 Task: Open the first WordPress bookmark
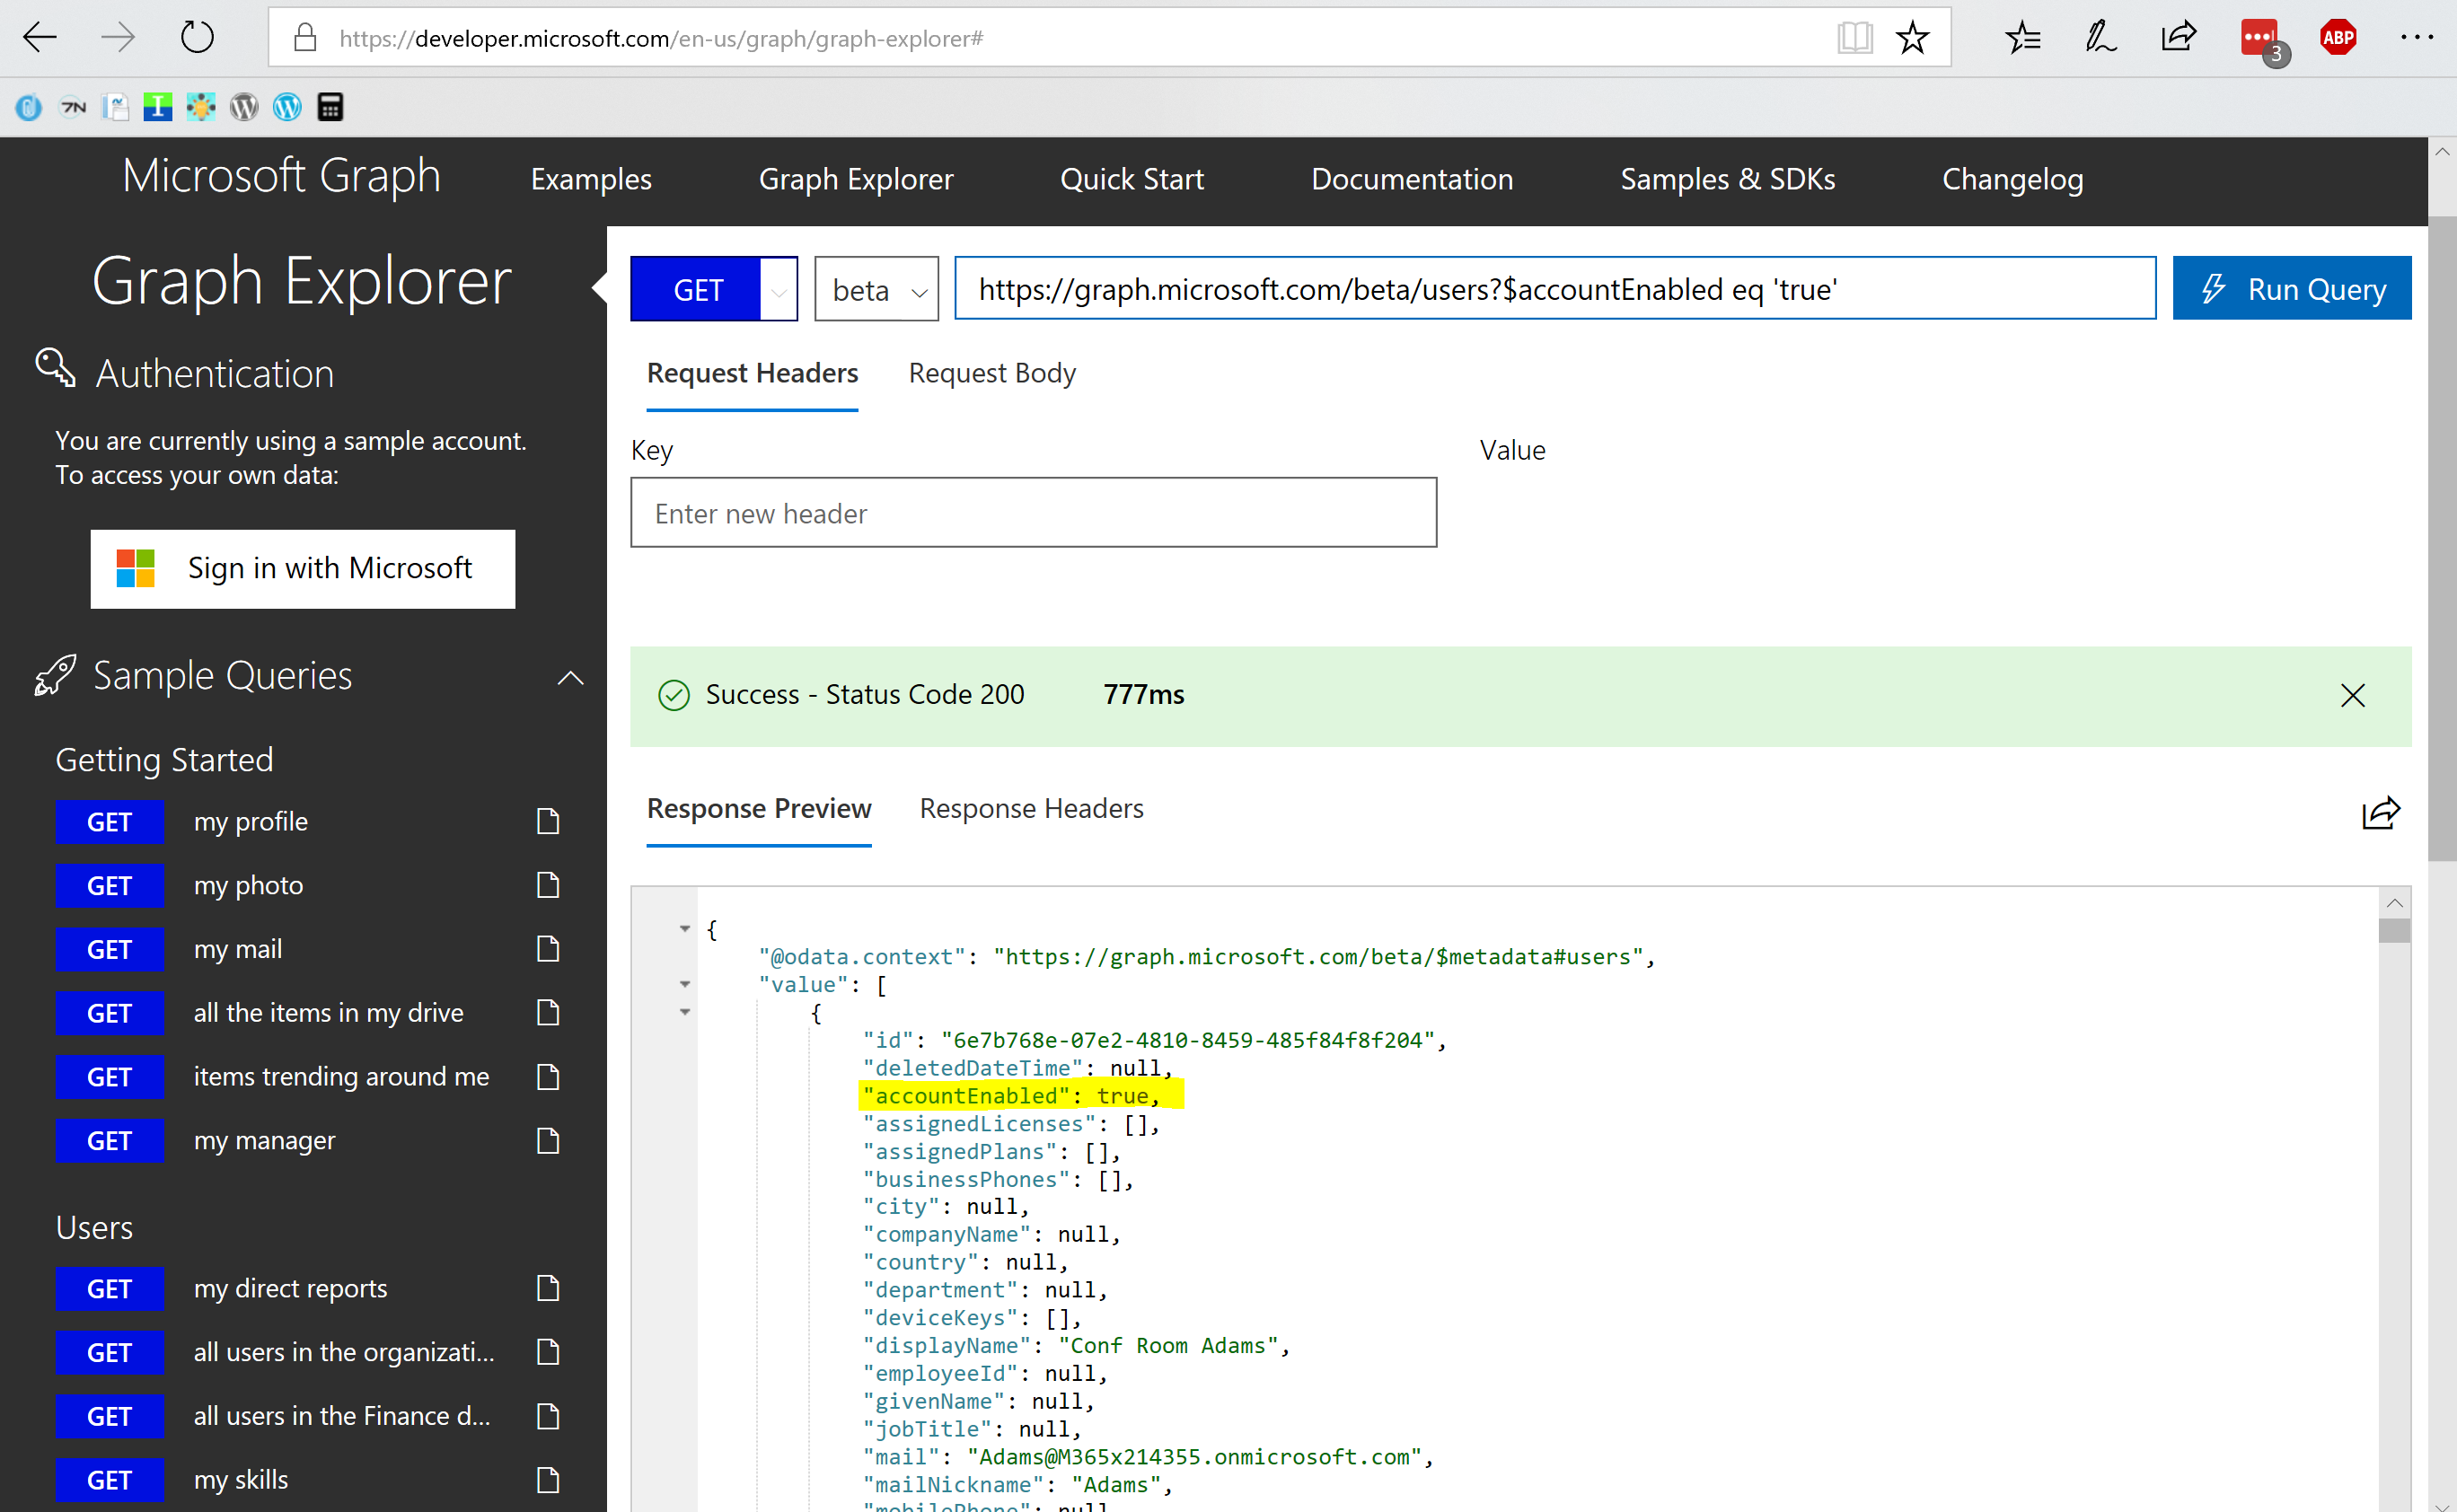click(x=244, y=106)
